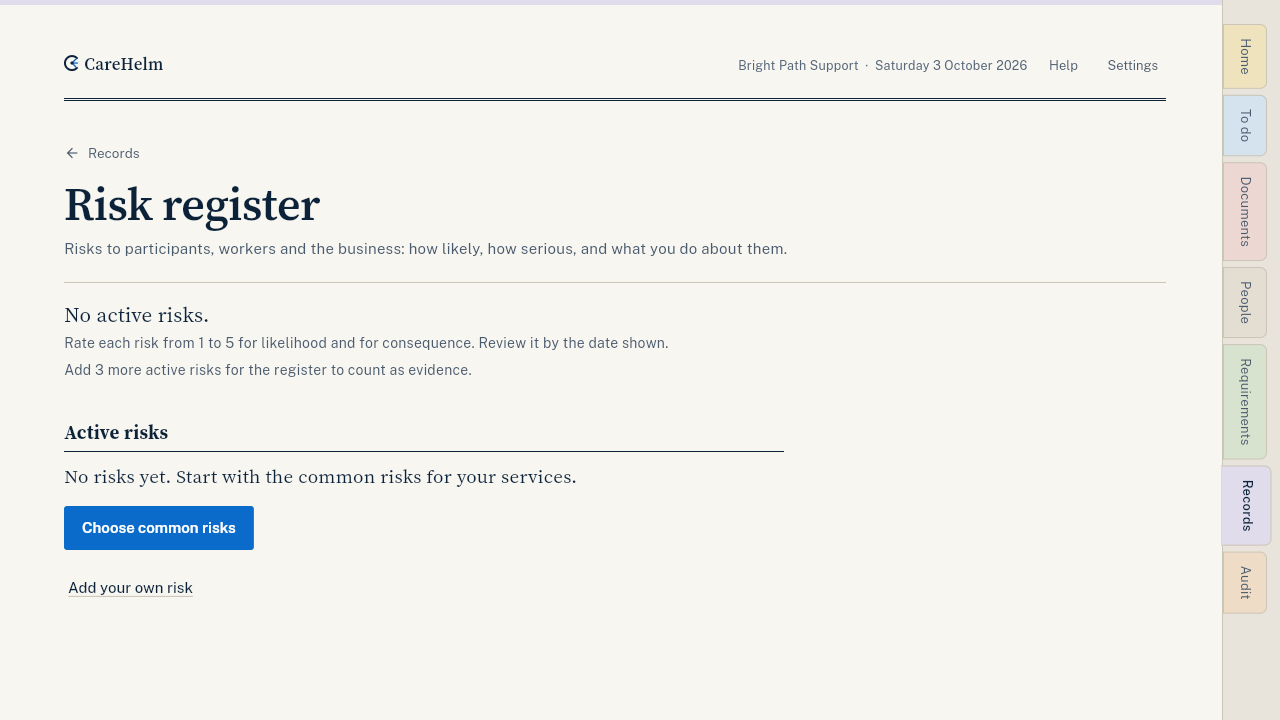The width and height of the screenshot is (1280, 720).
Task: Click the 'No risks yet' empty-state message
Action: point(320,477)
